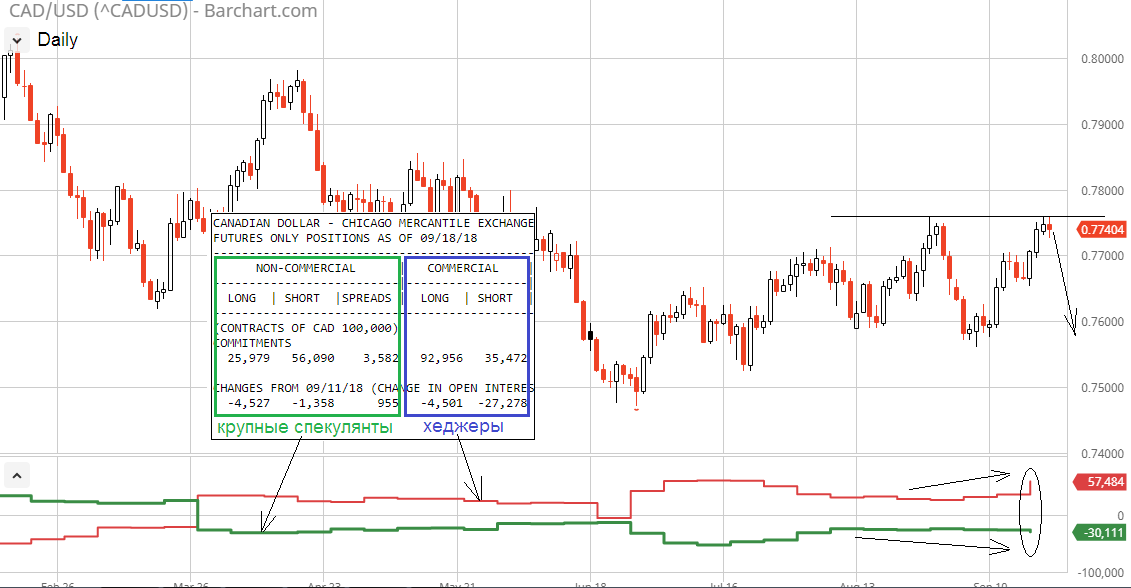This screenshot has width=1131, height=588.
Task: Click the green крупные спекулянты label
Action: point(304,428)
